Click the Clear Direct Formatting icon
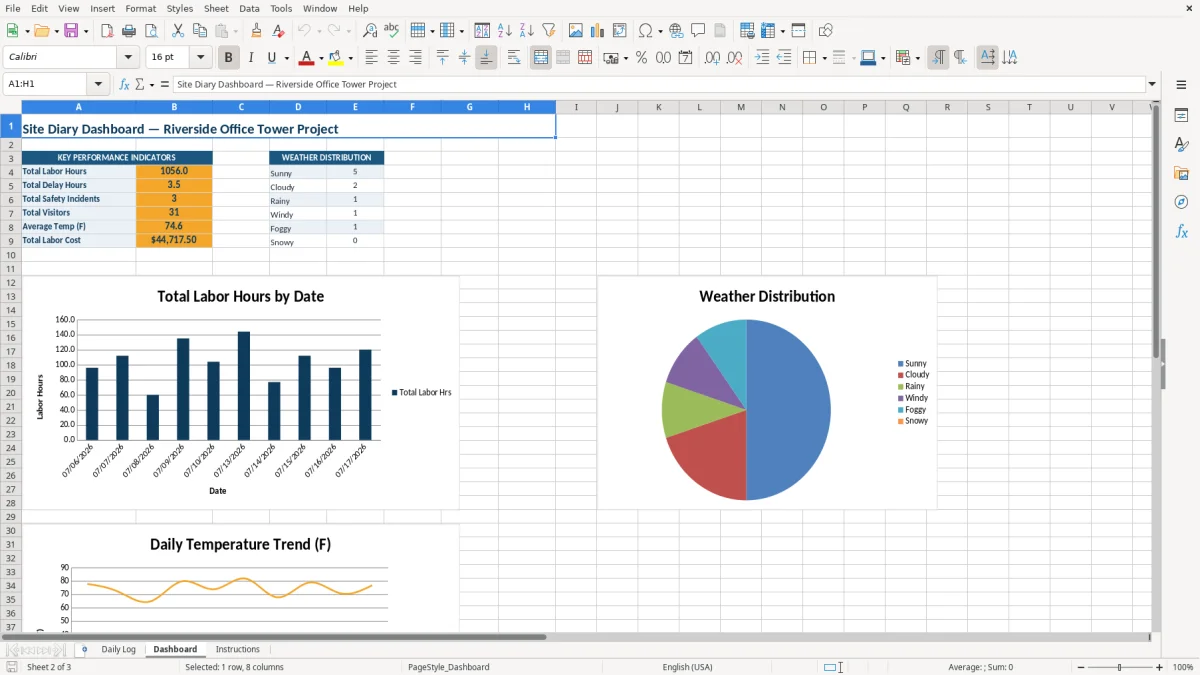 pos(278,31)
